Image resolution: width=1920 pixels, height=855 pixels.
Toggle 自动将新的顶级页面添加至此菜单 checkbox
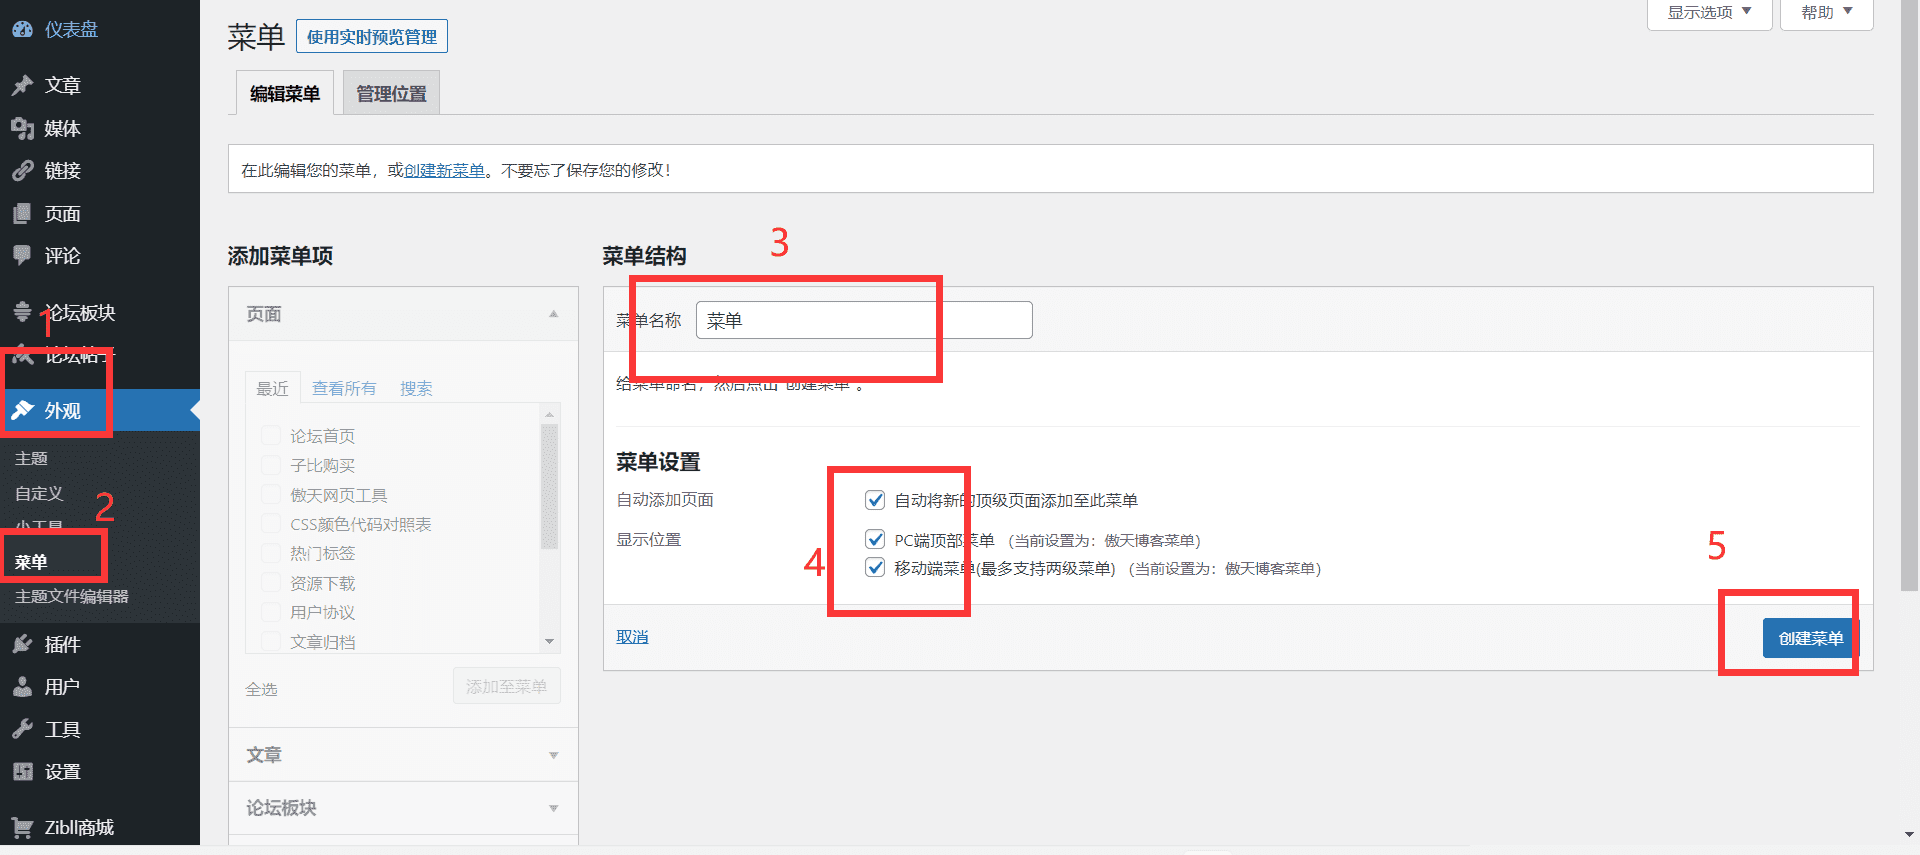pyautogui.click(x=875, y=500)
